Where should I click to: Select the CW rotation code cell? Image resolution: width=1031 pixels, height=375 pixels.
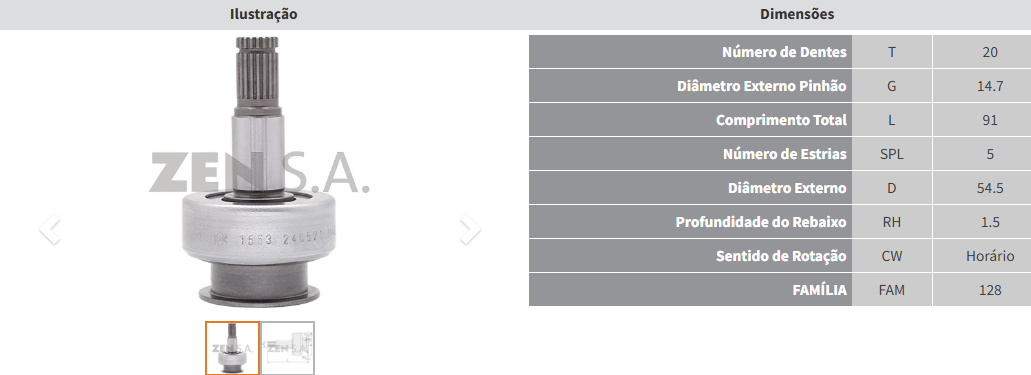(892, 256)
